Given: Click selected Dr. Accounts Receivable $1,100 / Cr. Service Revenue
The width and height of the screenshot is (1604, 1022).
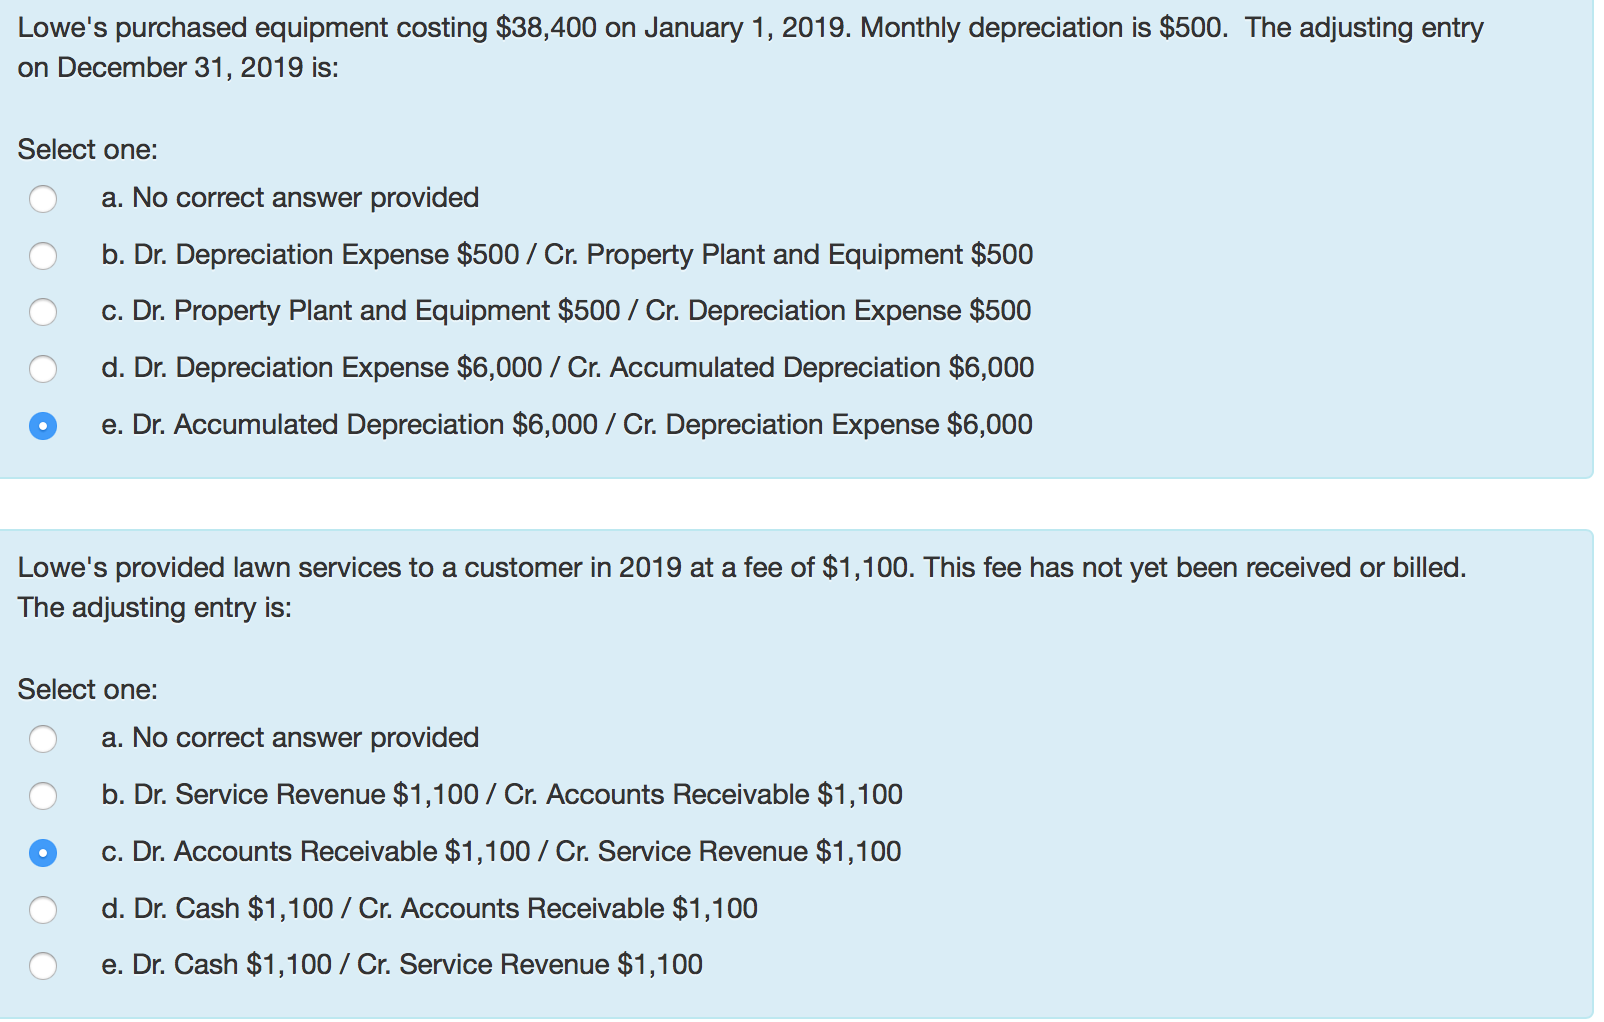Looking at the screenshot, I should pos(43,853).
